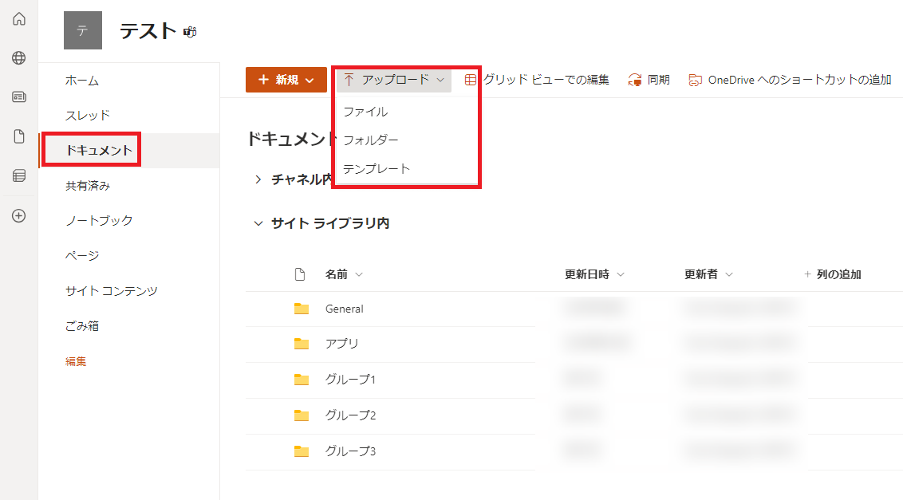
Task: Click the テスト site logo tile
Action: (82, 31)
